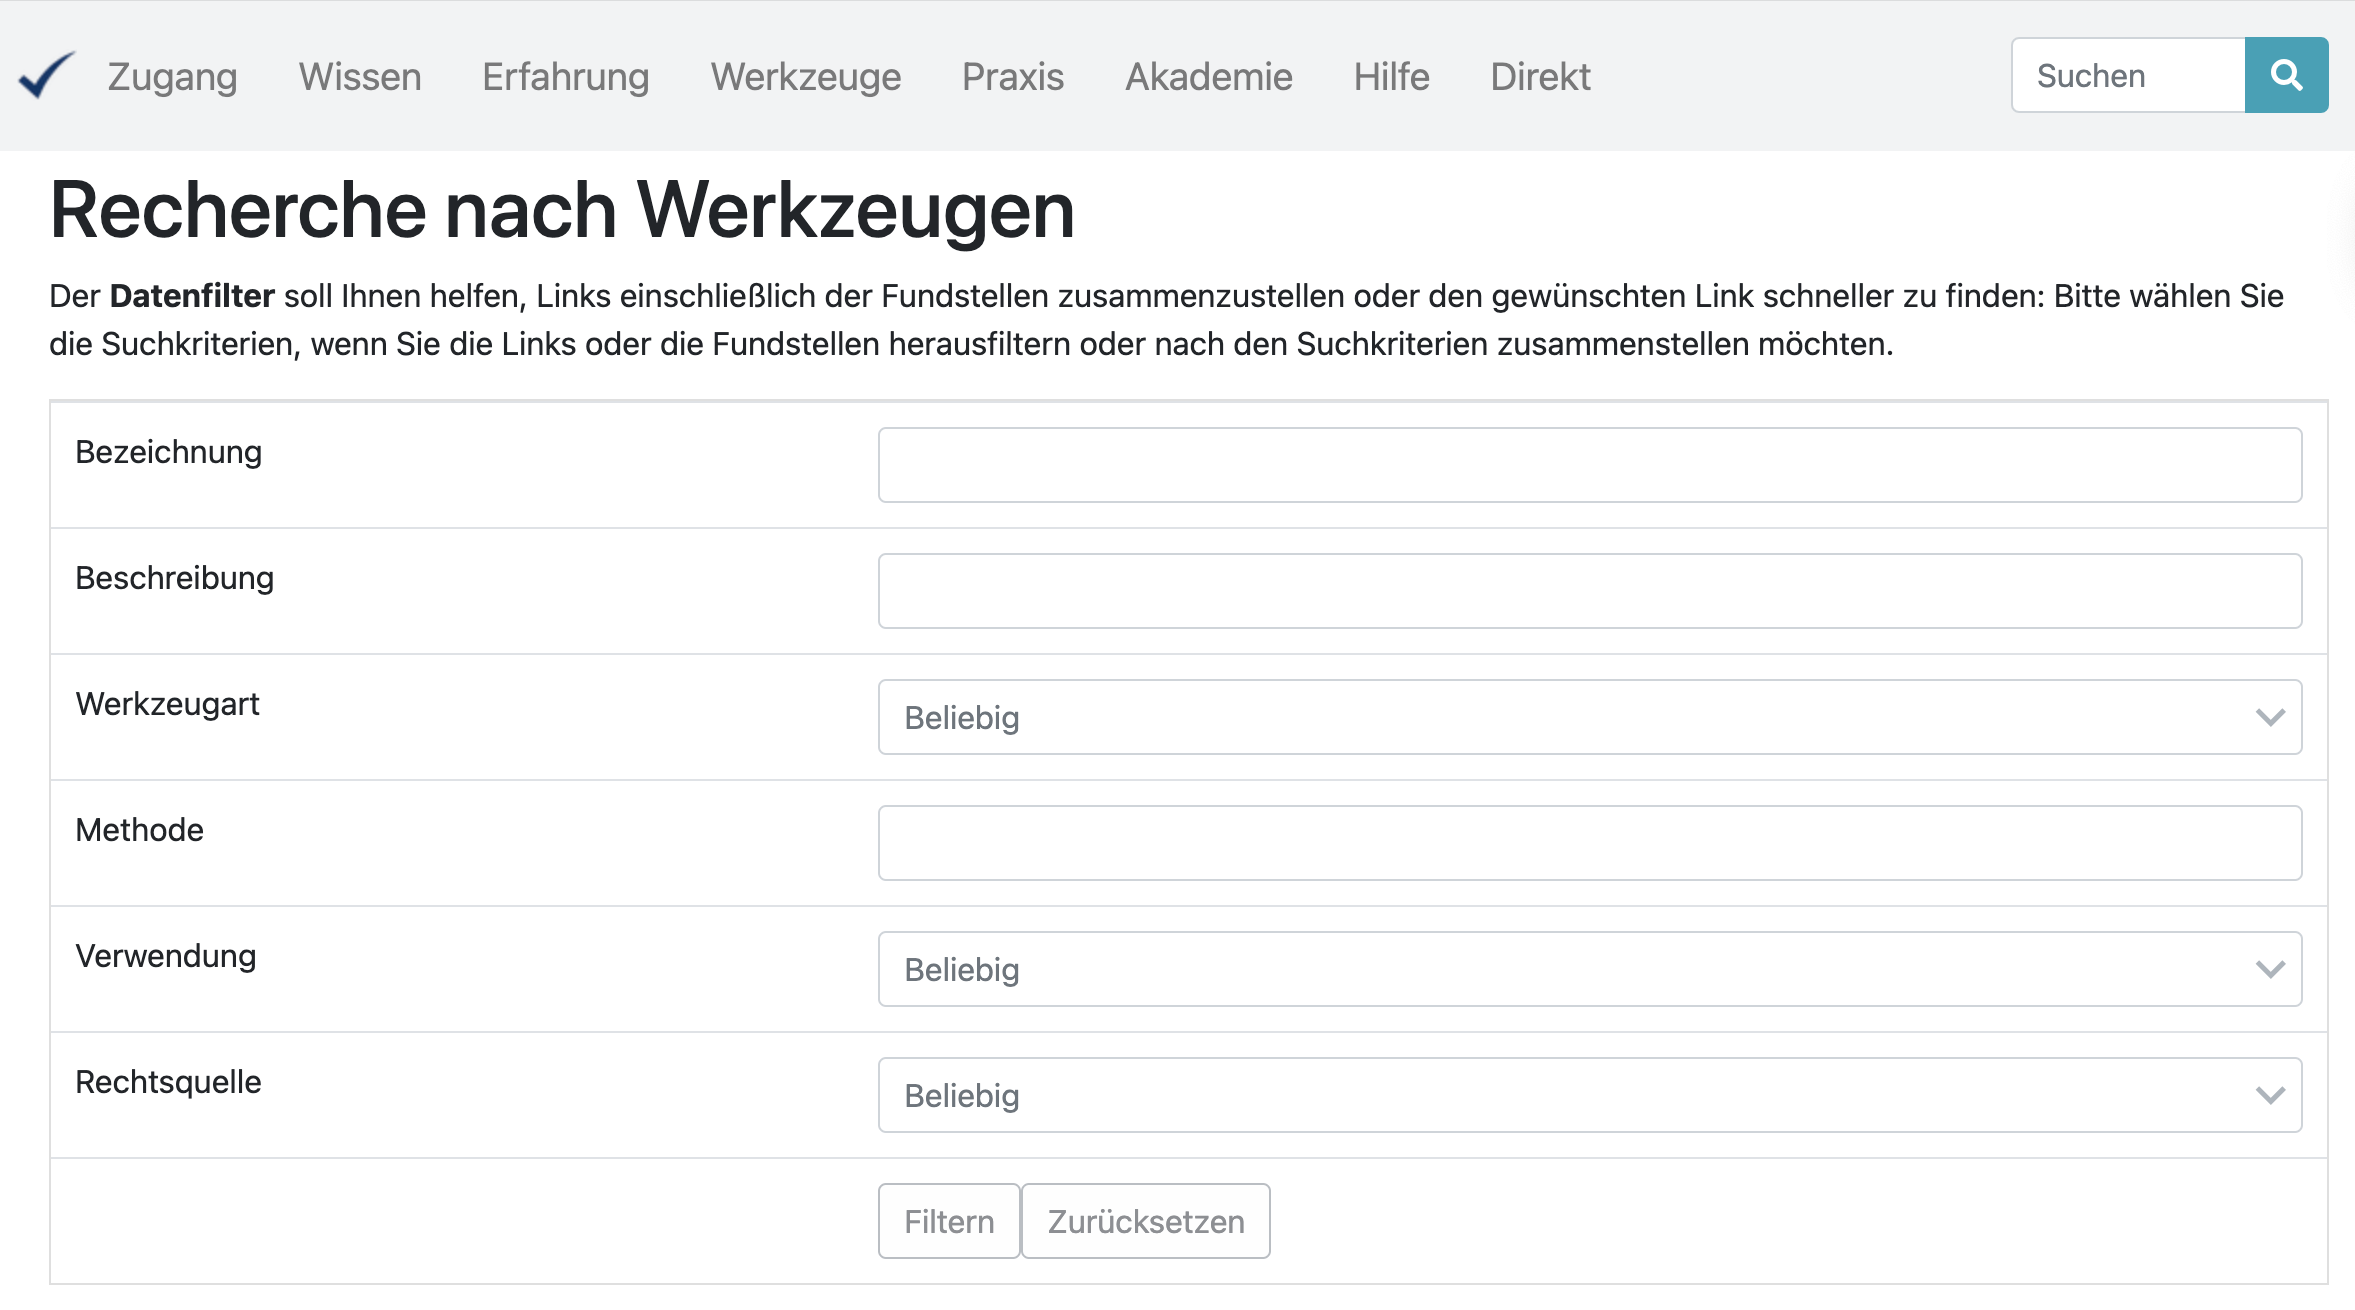Expand the Werkzeugart dropdown
Viewport: 2355px width, 1310px height.
[1589, 717]
